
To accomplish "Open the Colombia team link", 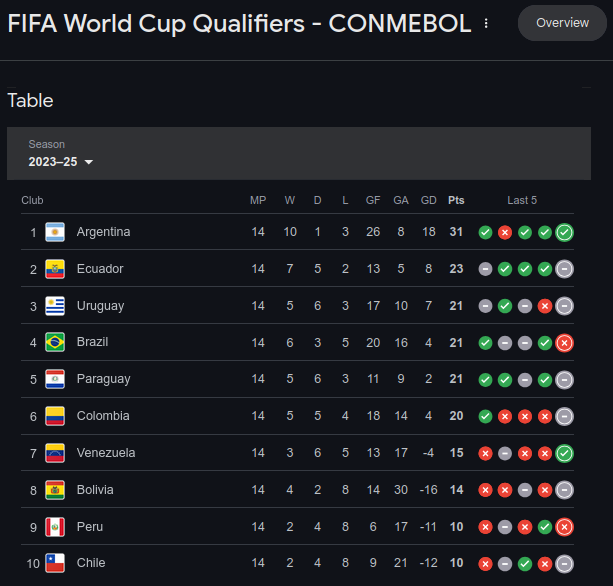I will [x=103, y=416].
